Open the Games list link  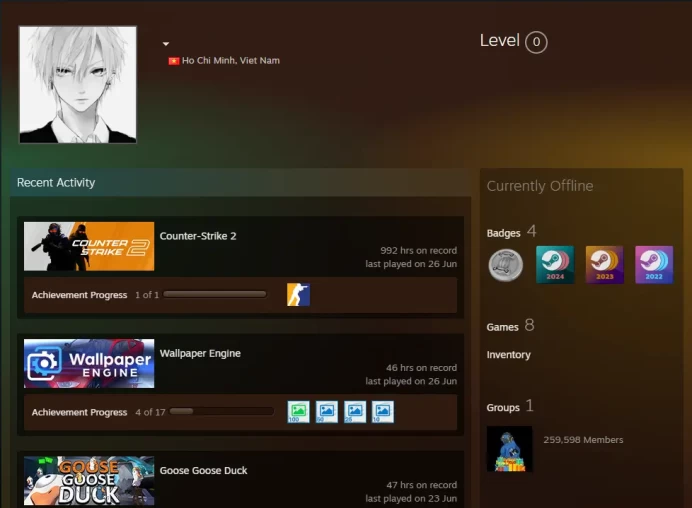coord(502,327)
